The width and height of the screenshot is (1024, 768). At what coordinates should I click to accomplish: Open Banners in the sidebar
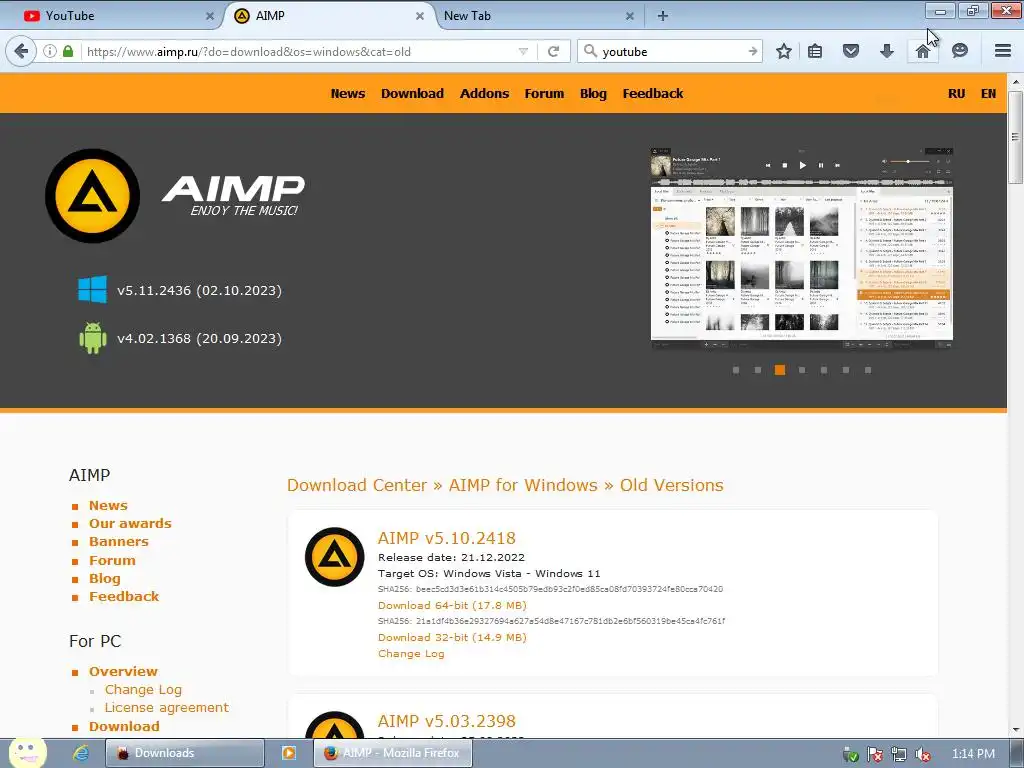point(118,541)
